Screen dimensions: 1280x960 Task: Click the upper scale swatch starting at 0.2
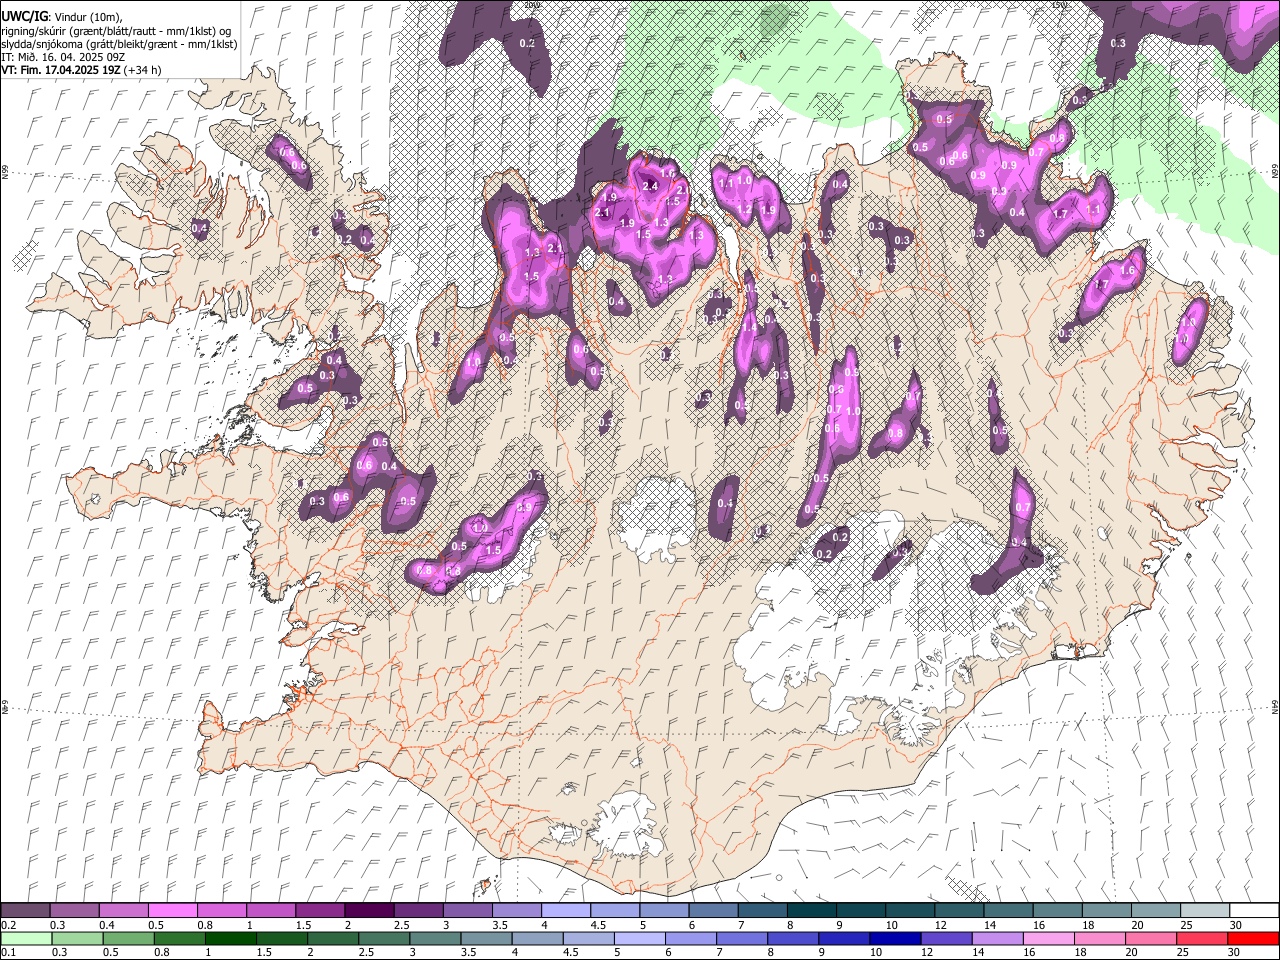point(26,911)
